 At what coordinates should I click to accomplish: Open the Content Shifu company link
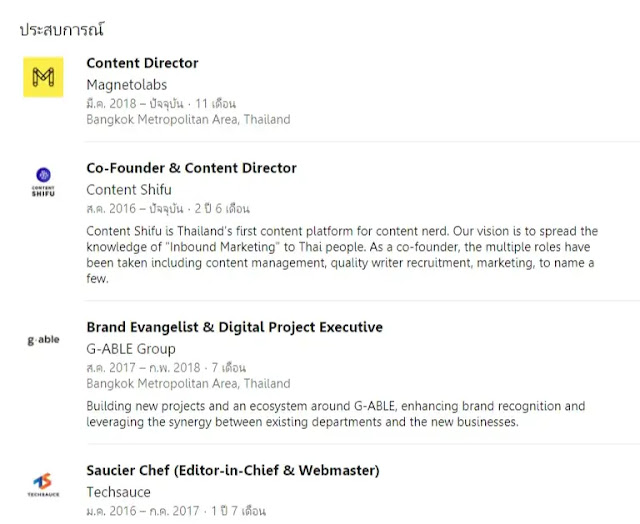tap(129, 189)
